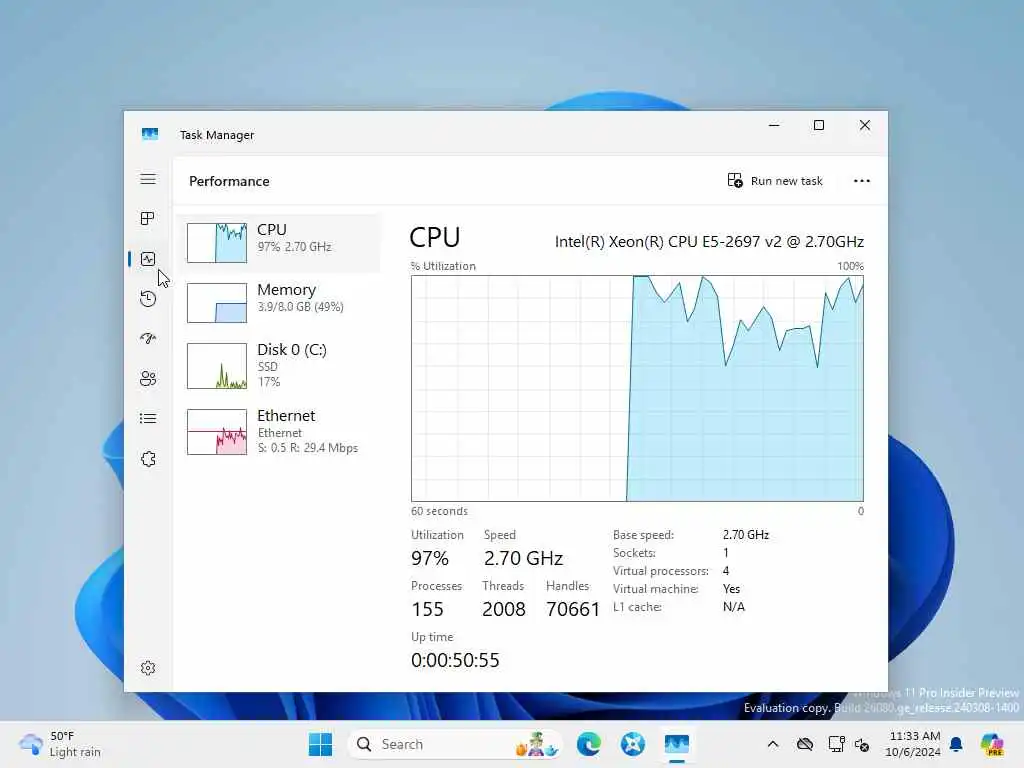Show hidden system tray icons
Viewport: 1024px width, 768px height.
click(773, 744)
